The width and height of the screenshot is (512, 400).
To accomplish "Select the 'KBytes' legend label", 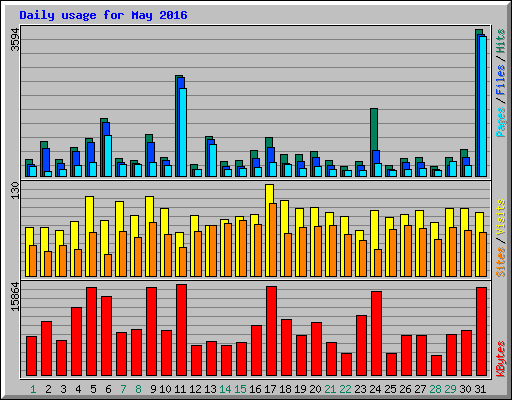I will [501, 359].
